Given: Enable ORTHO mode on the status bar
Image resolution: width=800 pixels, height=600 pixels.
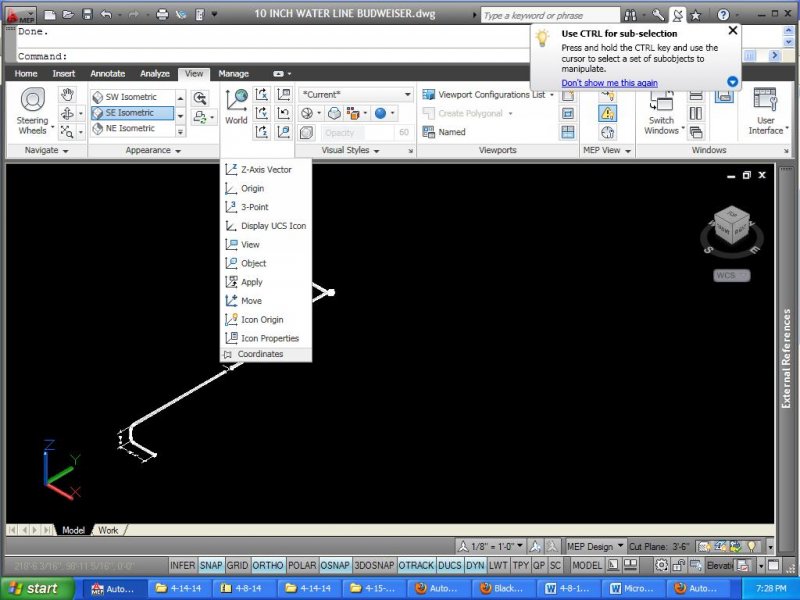Looking at the screenshot, I should [x=268, y=564].
